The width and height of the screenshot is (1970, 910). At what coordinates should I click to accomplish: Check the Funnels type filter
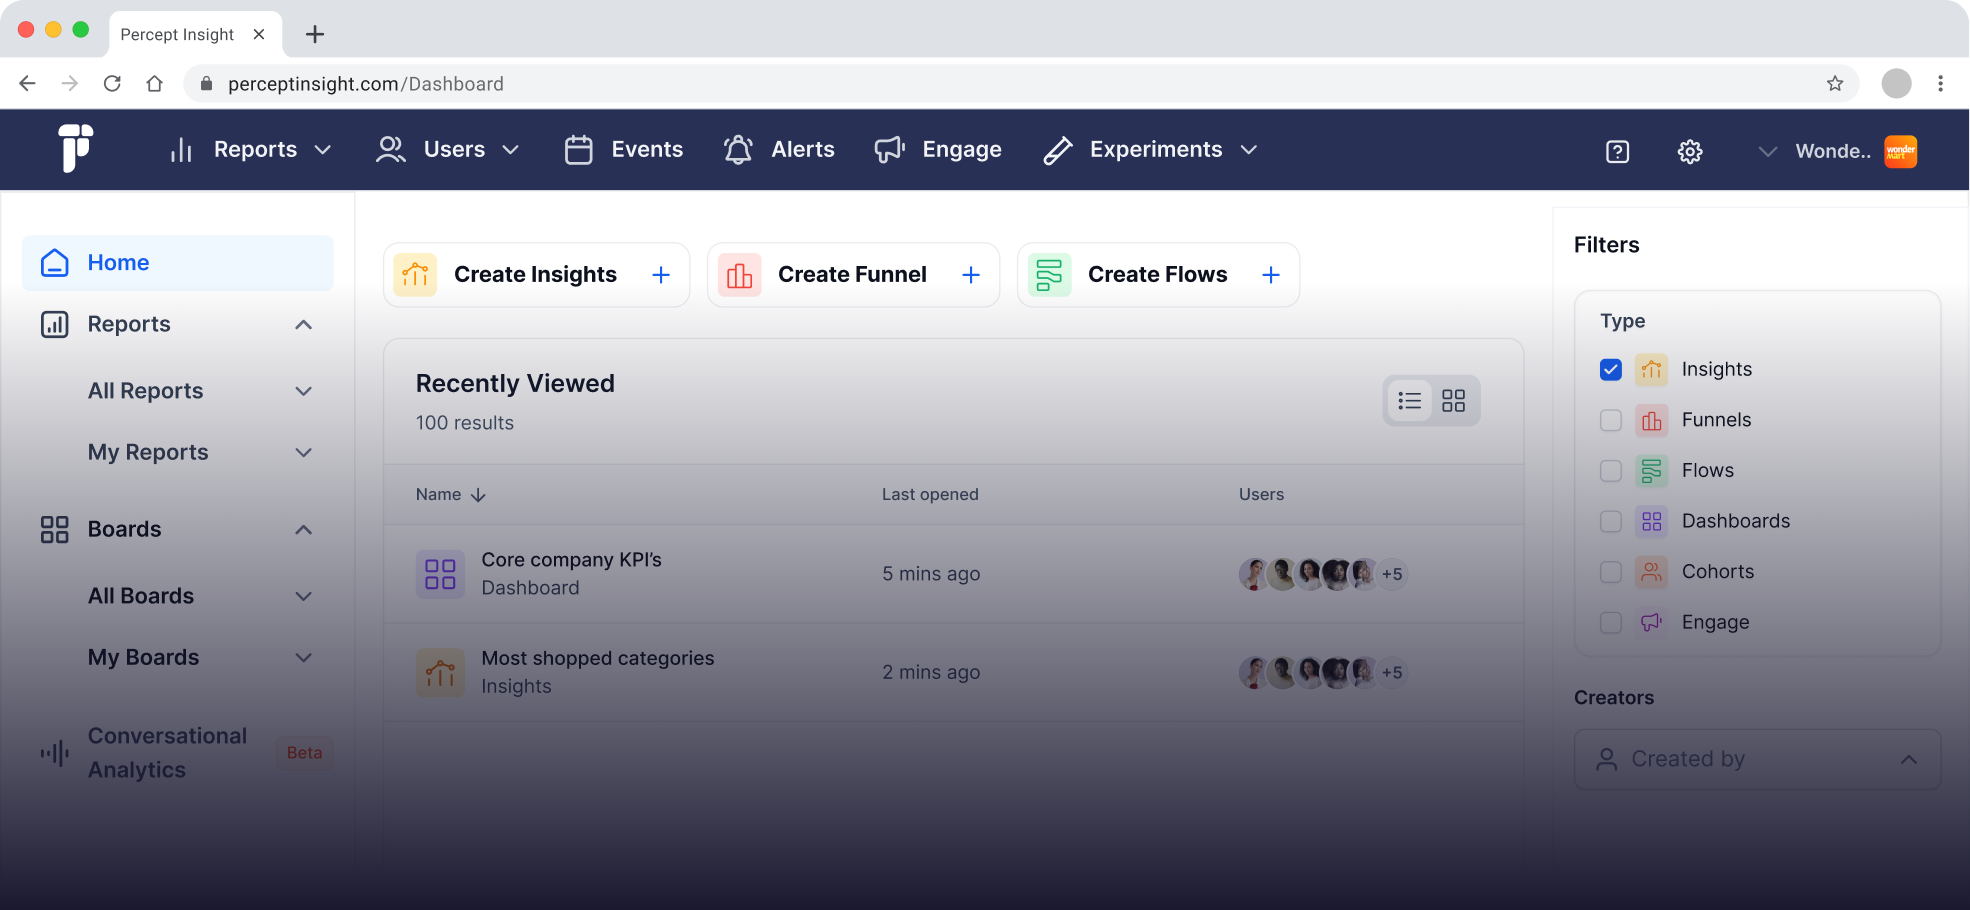tap(1611, 420)
